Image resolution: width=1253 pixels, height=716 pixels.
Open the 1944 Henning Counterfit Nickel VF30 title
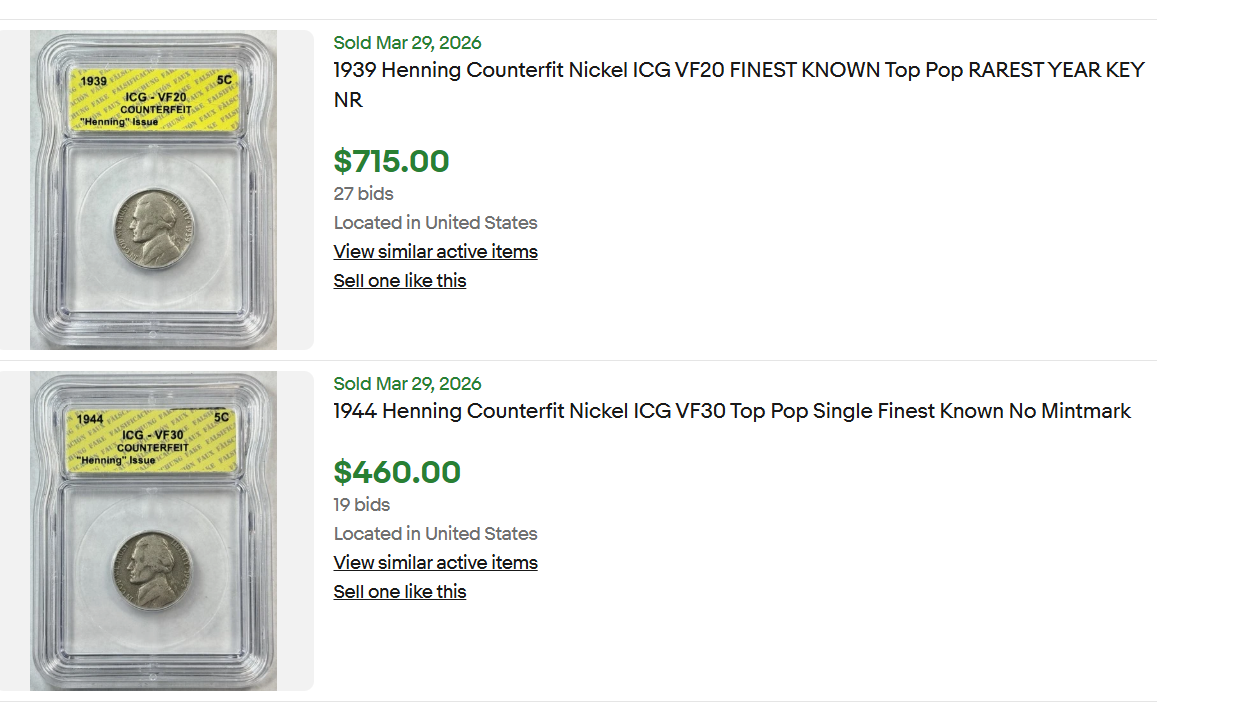[732, 411]
